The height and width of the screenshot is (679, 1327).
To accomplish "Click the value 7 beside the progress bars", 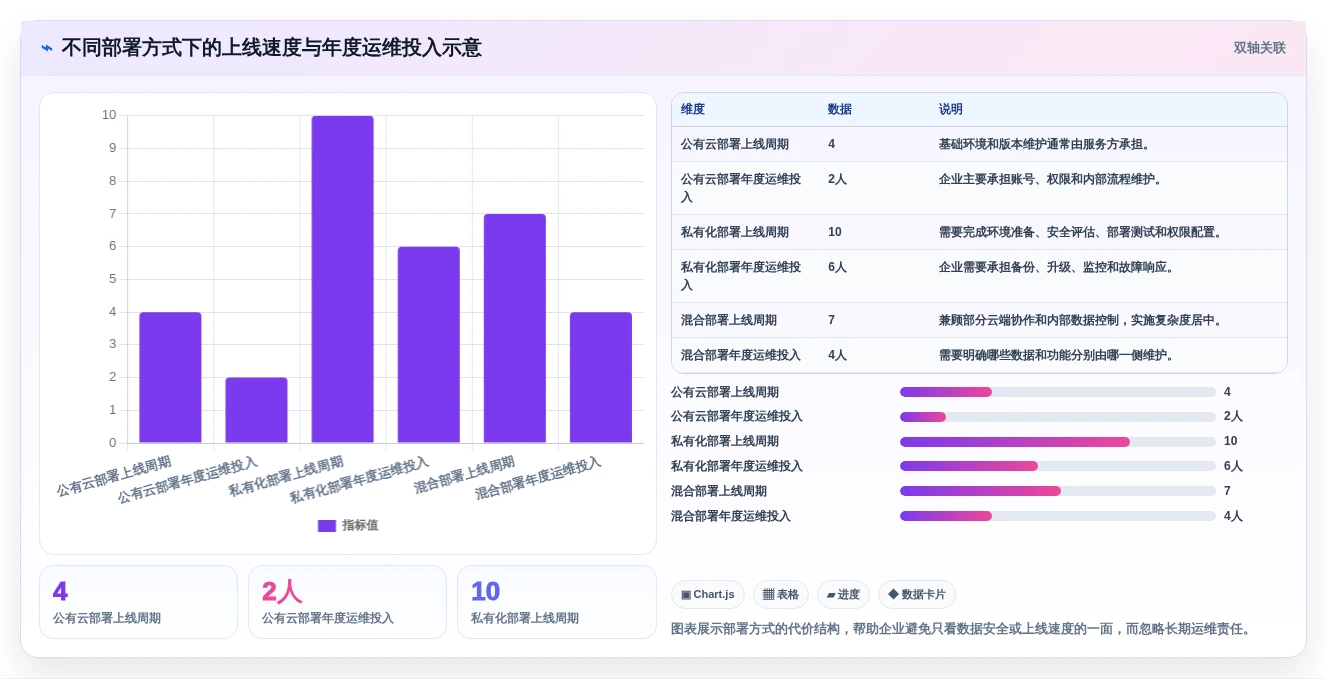I will pos(1228,491).
